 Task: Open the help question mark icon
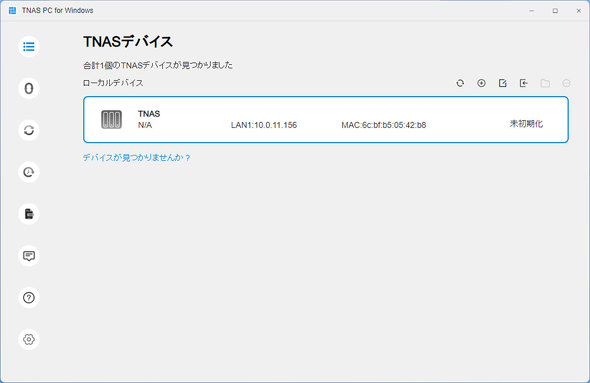pos(29,298)
